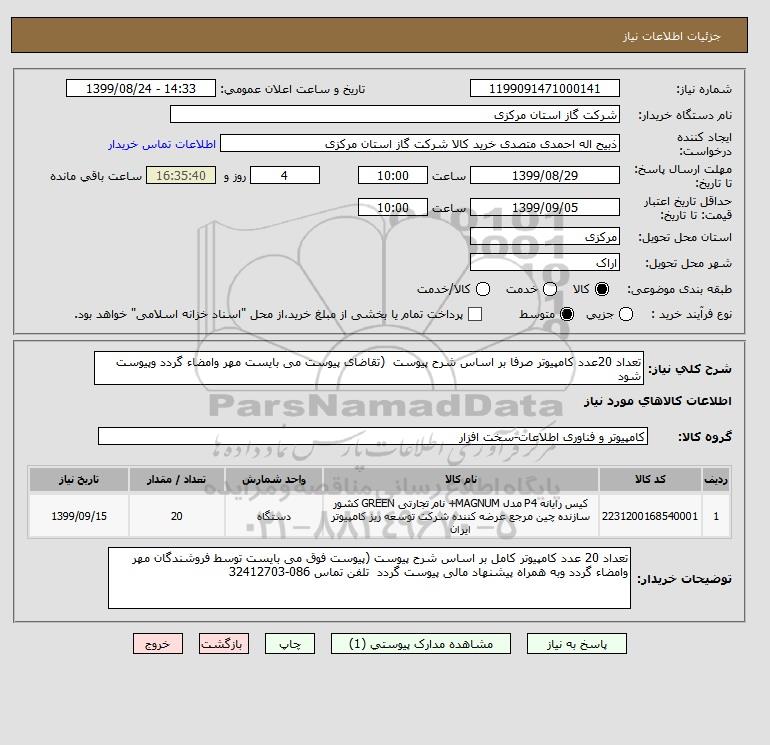Click product code 2231200168540001 cell
The width and height of the screenshot is (770, 745).
(x=650, y=516)
